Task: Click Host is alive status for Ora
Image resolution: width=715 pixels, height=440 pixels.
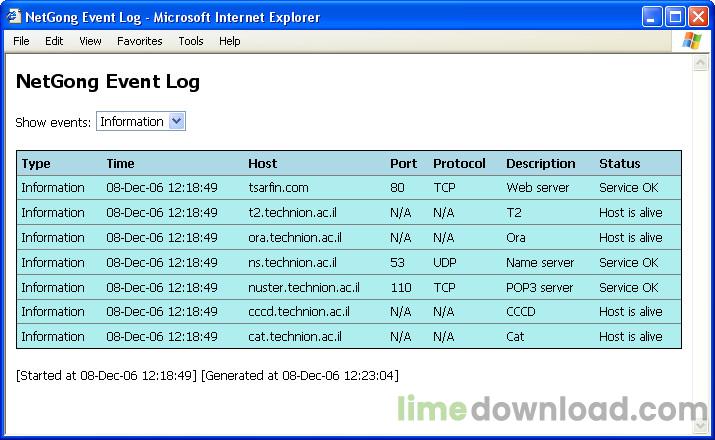Action: [631, 238]
